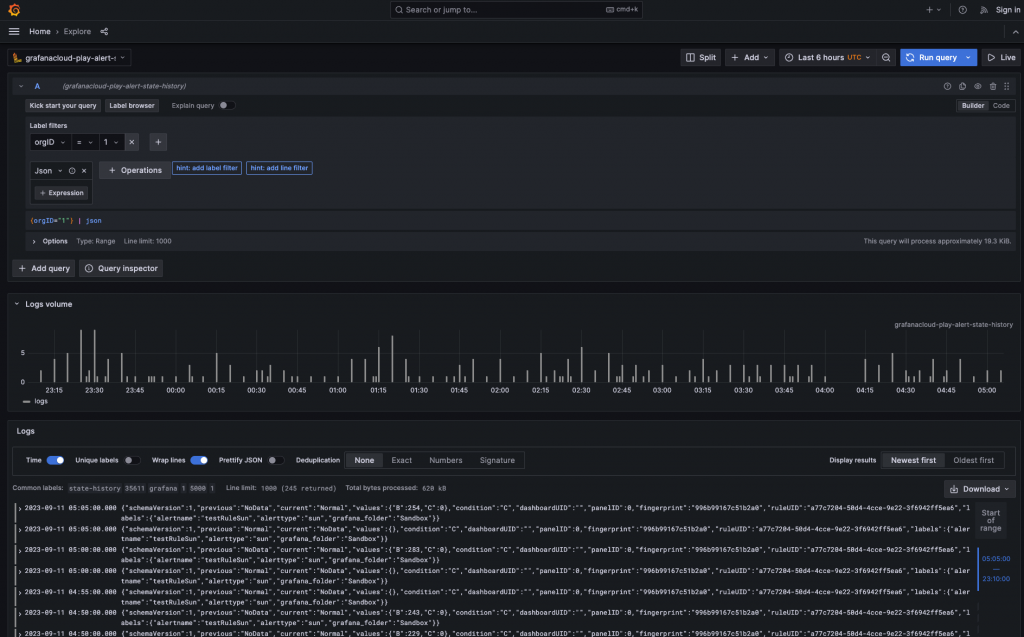
Task: Start Live streaming mode
Action: point(1001,57)
